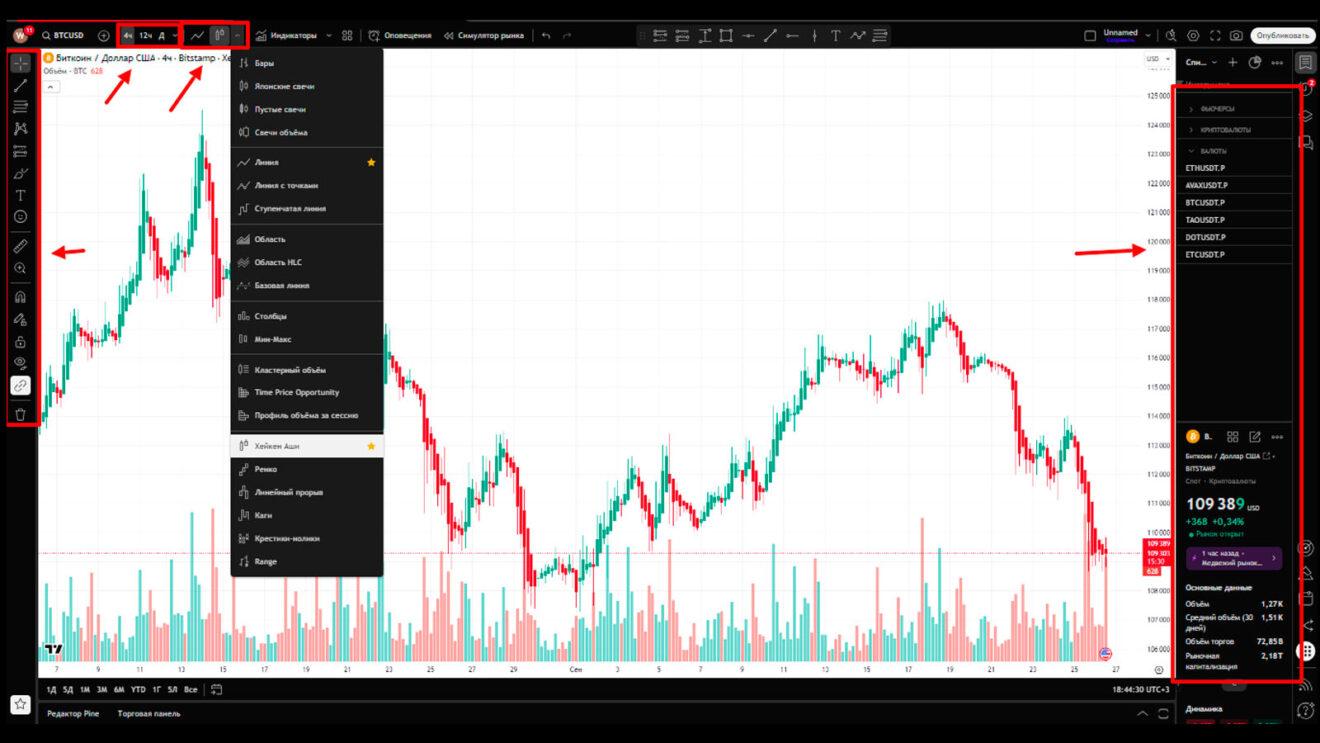This screenshot has width=1320, height=743.
Task: Open the Редактор Pine panel
Action: coord(73,714)
